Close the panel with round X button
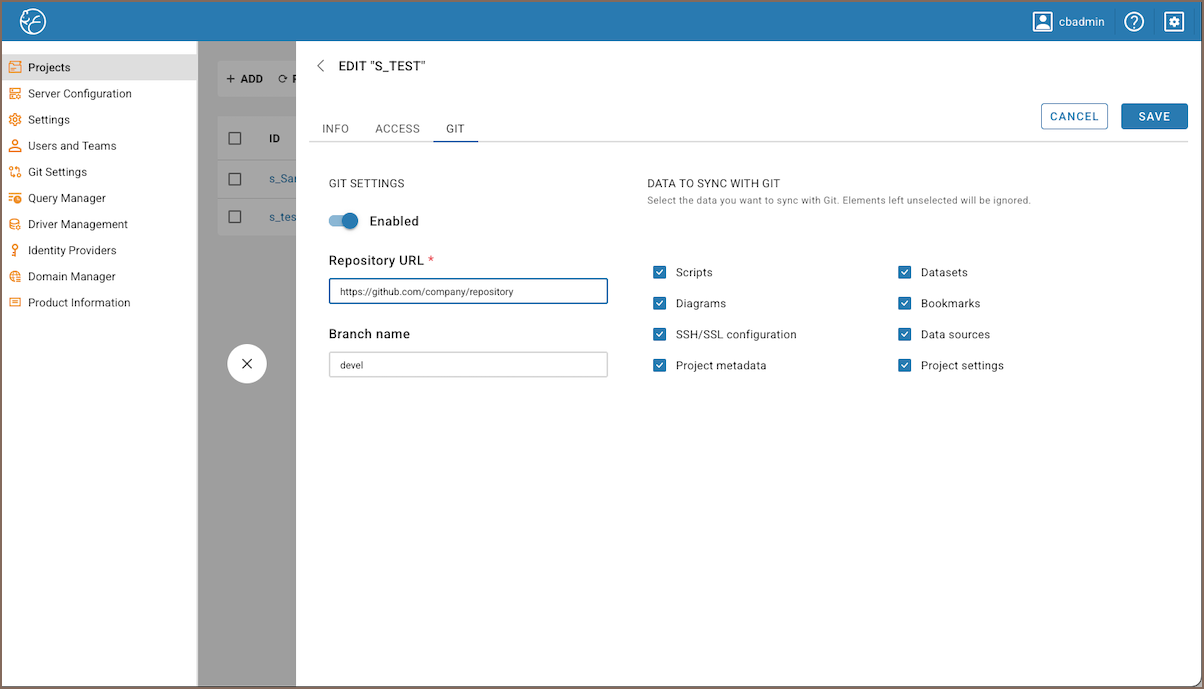The image size is (1204, 689). (247, 364)
